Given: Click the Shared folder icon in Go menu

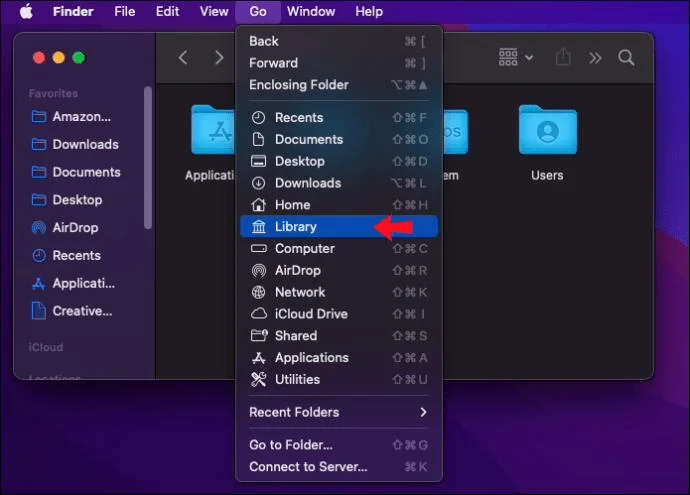Looking at the screenshot, I should tap(259, 336).
